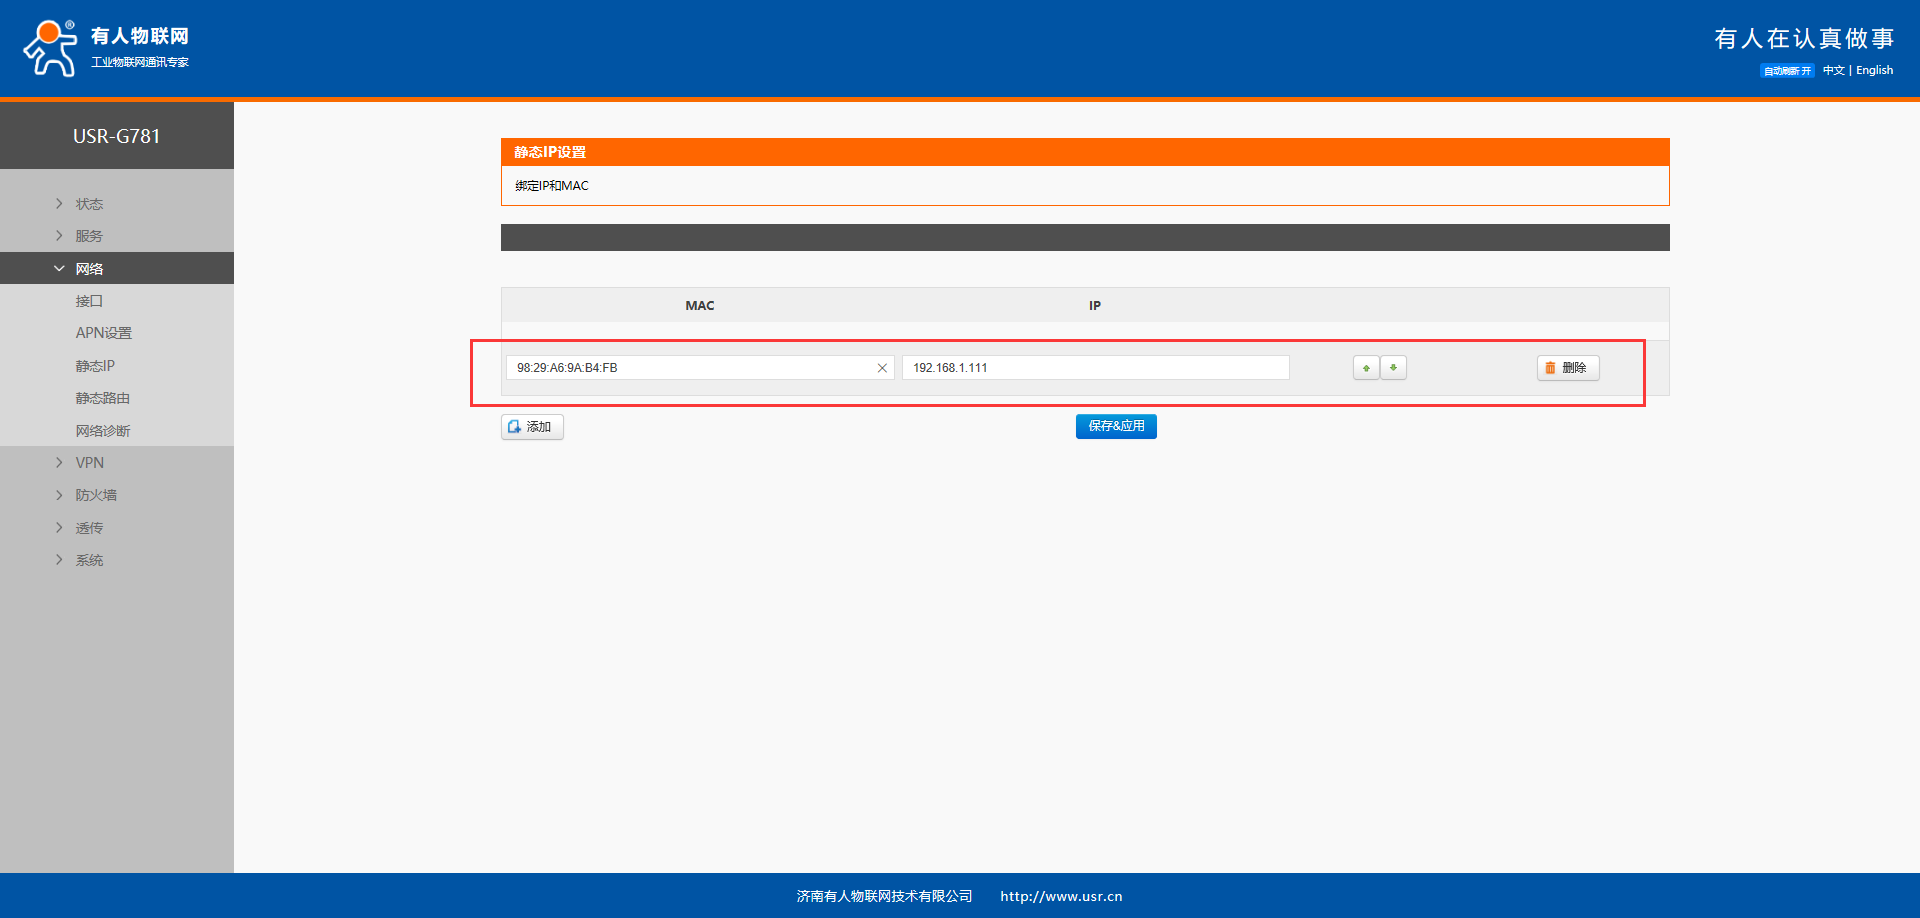Collapse the 网络 menu section
Screen dimensions: 1920x918
tap(89, 269)
